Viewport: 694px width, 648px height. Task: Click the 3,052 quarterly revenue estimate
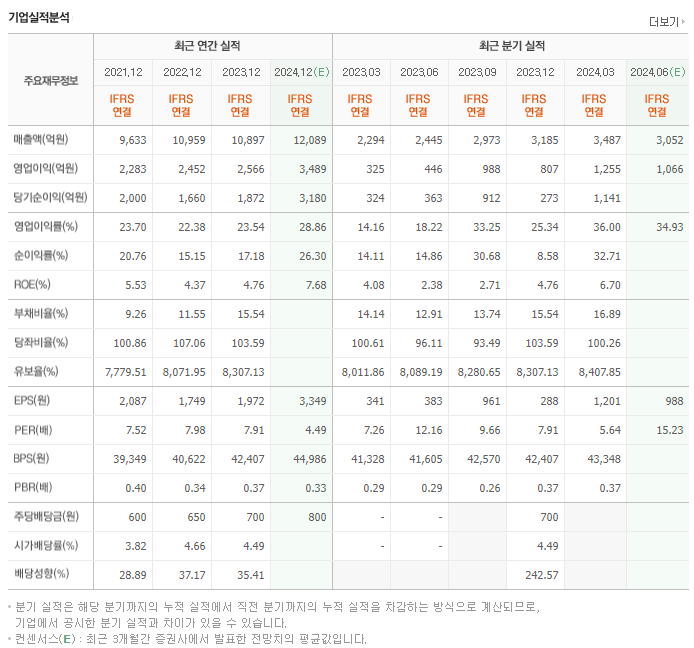670,140
